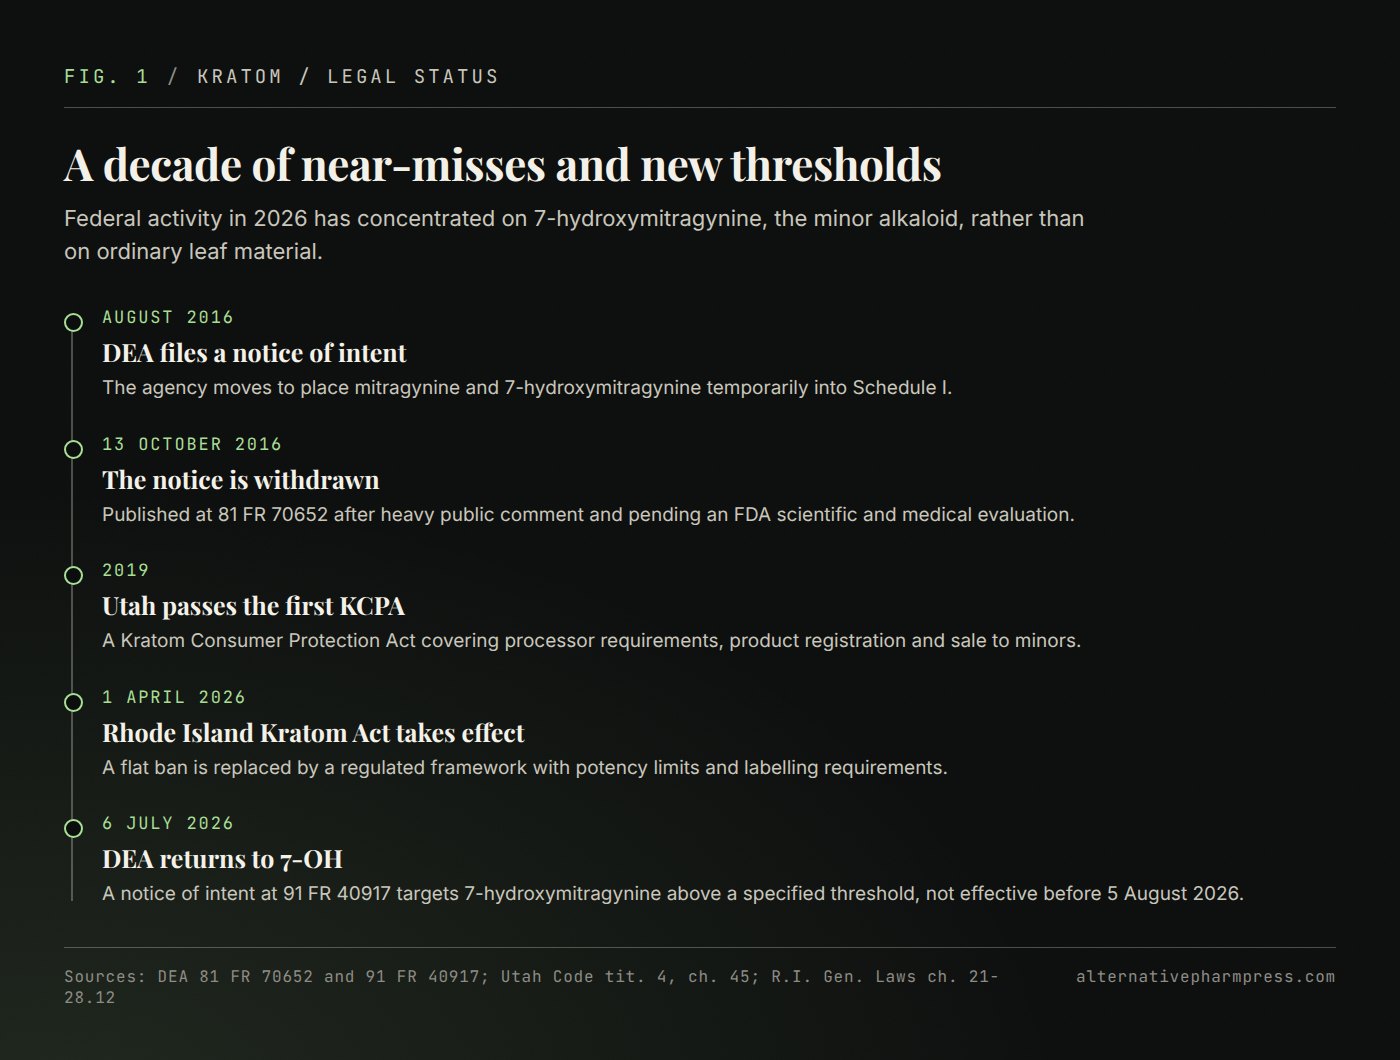Image resolution: width=1400 pixels, height=1060 pixels.
Task: Click the '13 OCTOBER 2016' date label
Action: (192, 444)
